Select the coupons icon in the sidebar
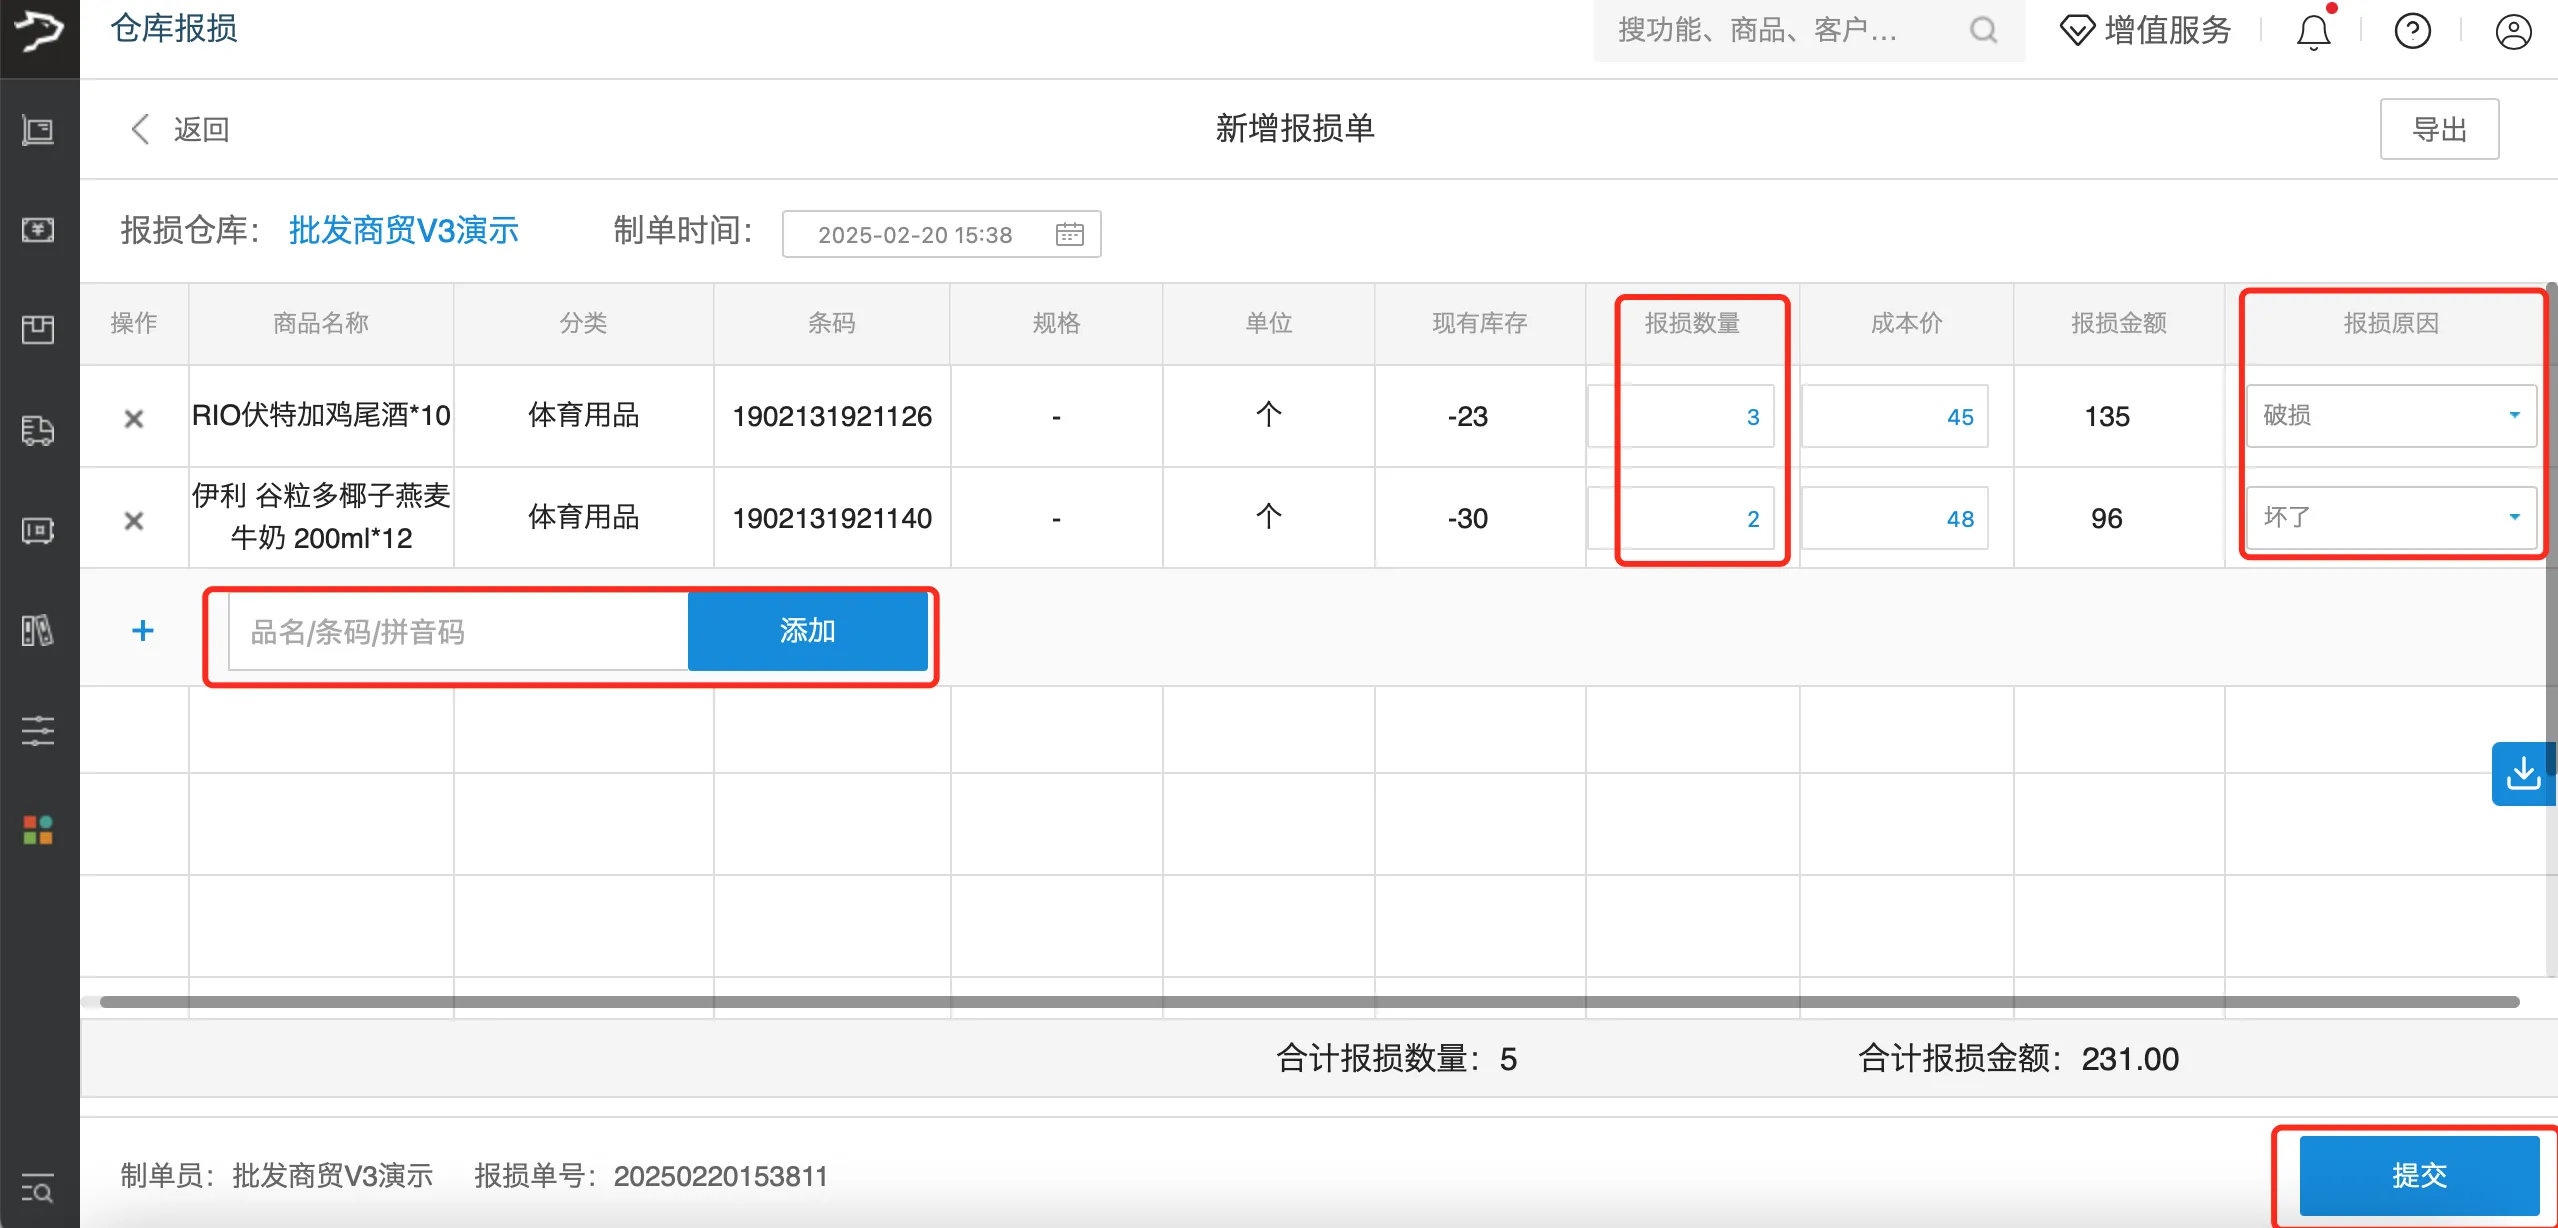 coord(38,629)
